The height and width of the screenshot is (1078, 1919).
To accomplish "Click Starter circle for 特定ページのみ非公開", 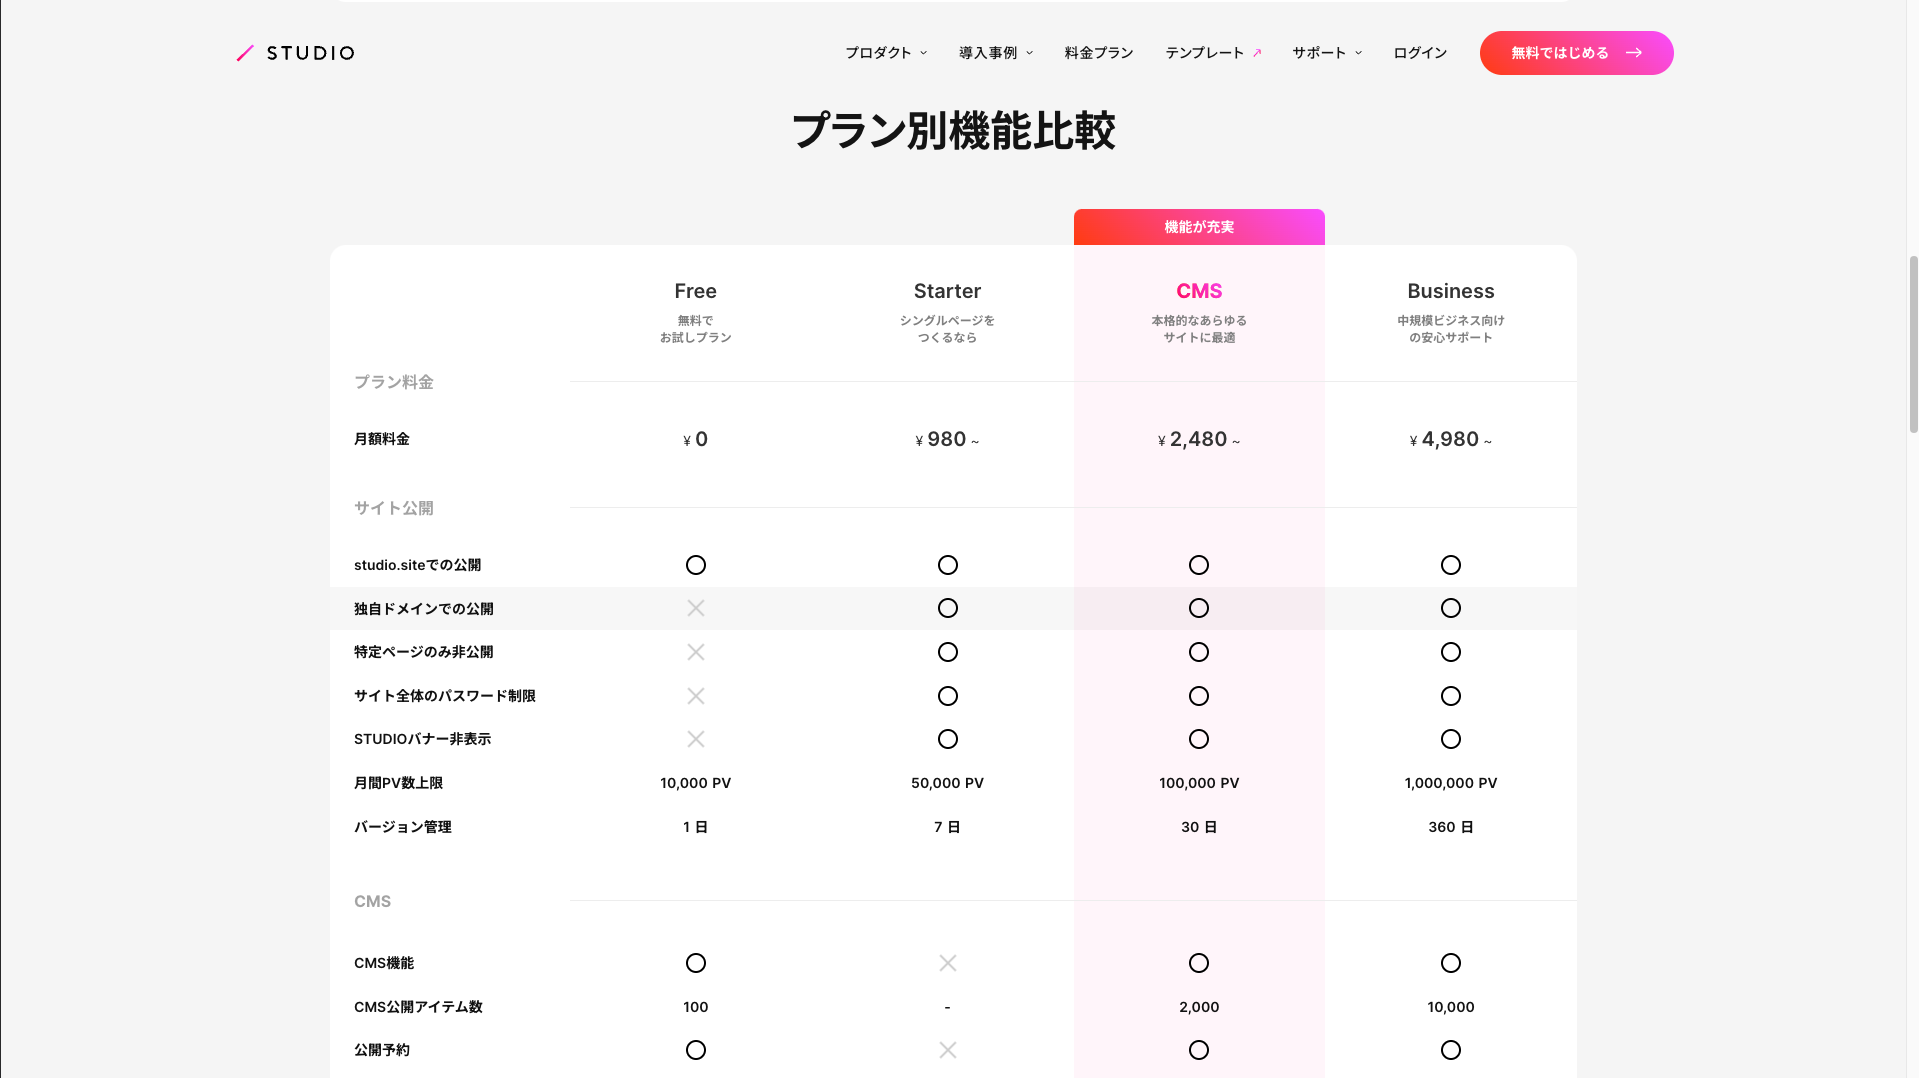I will click(948, 652).
